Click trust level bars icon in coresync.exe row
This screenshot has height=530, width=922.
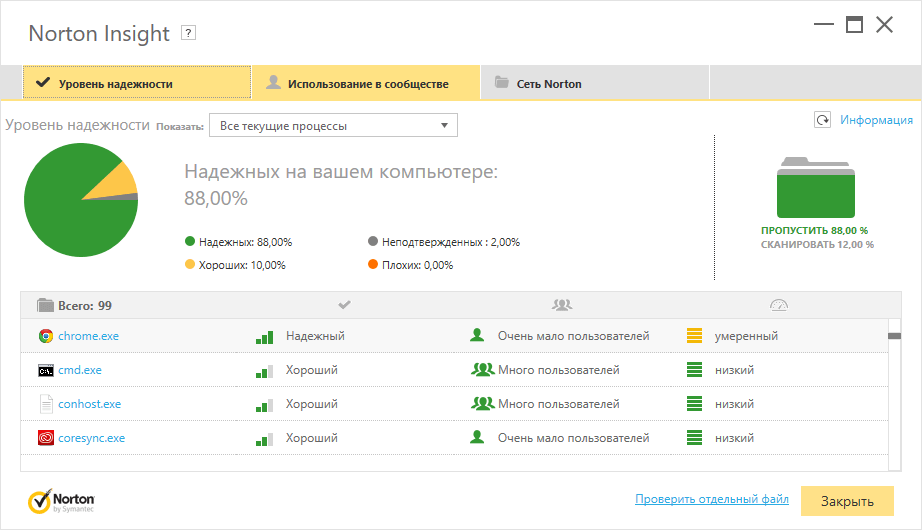click(x=264, y=439)
